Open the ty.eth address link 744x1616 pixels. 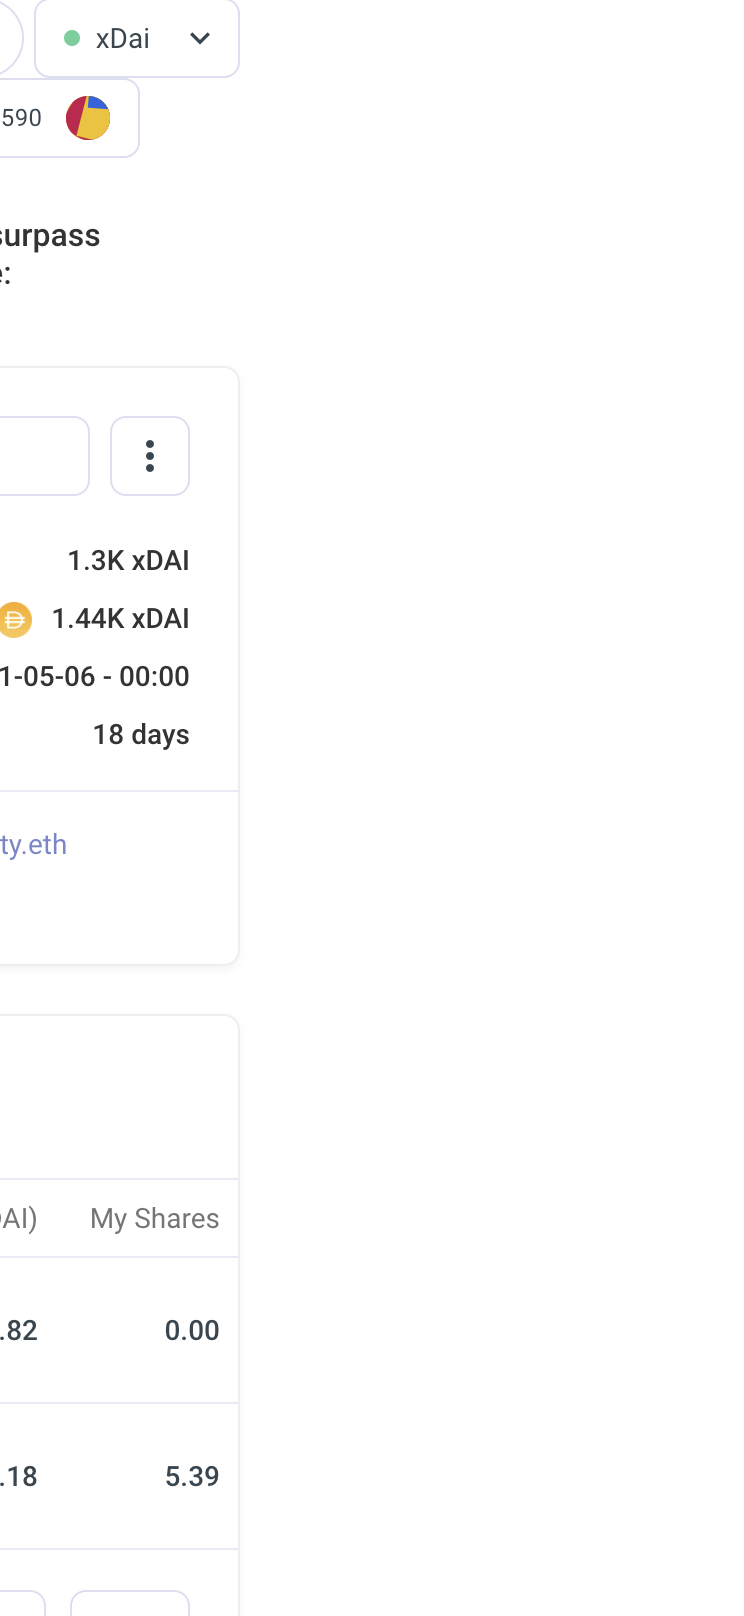33,845
